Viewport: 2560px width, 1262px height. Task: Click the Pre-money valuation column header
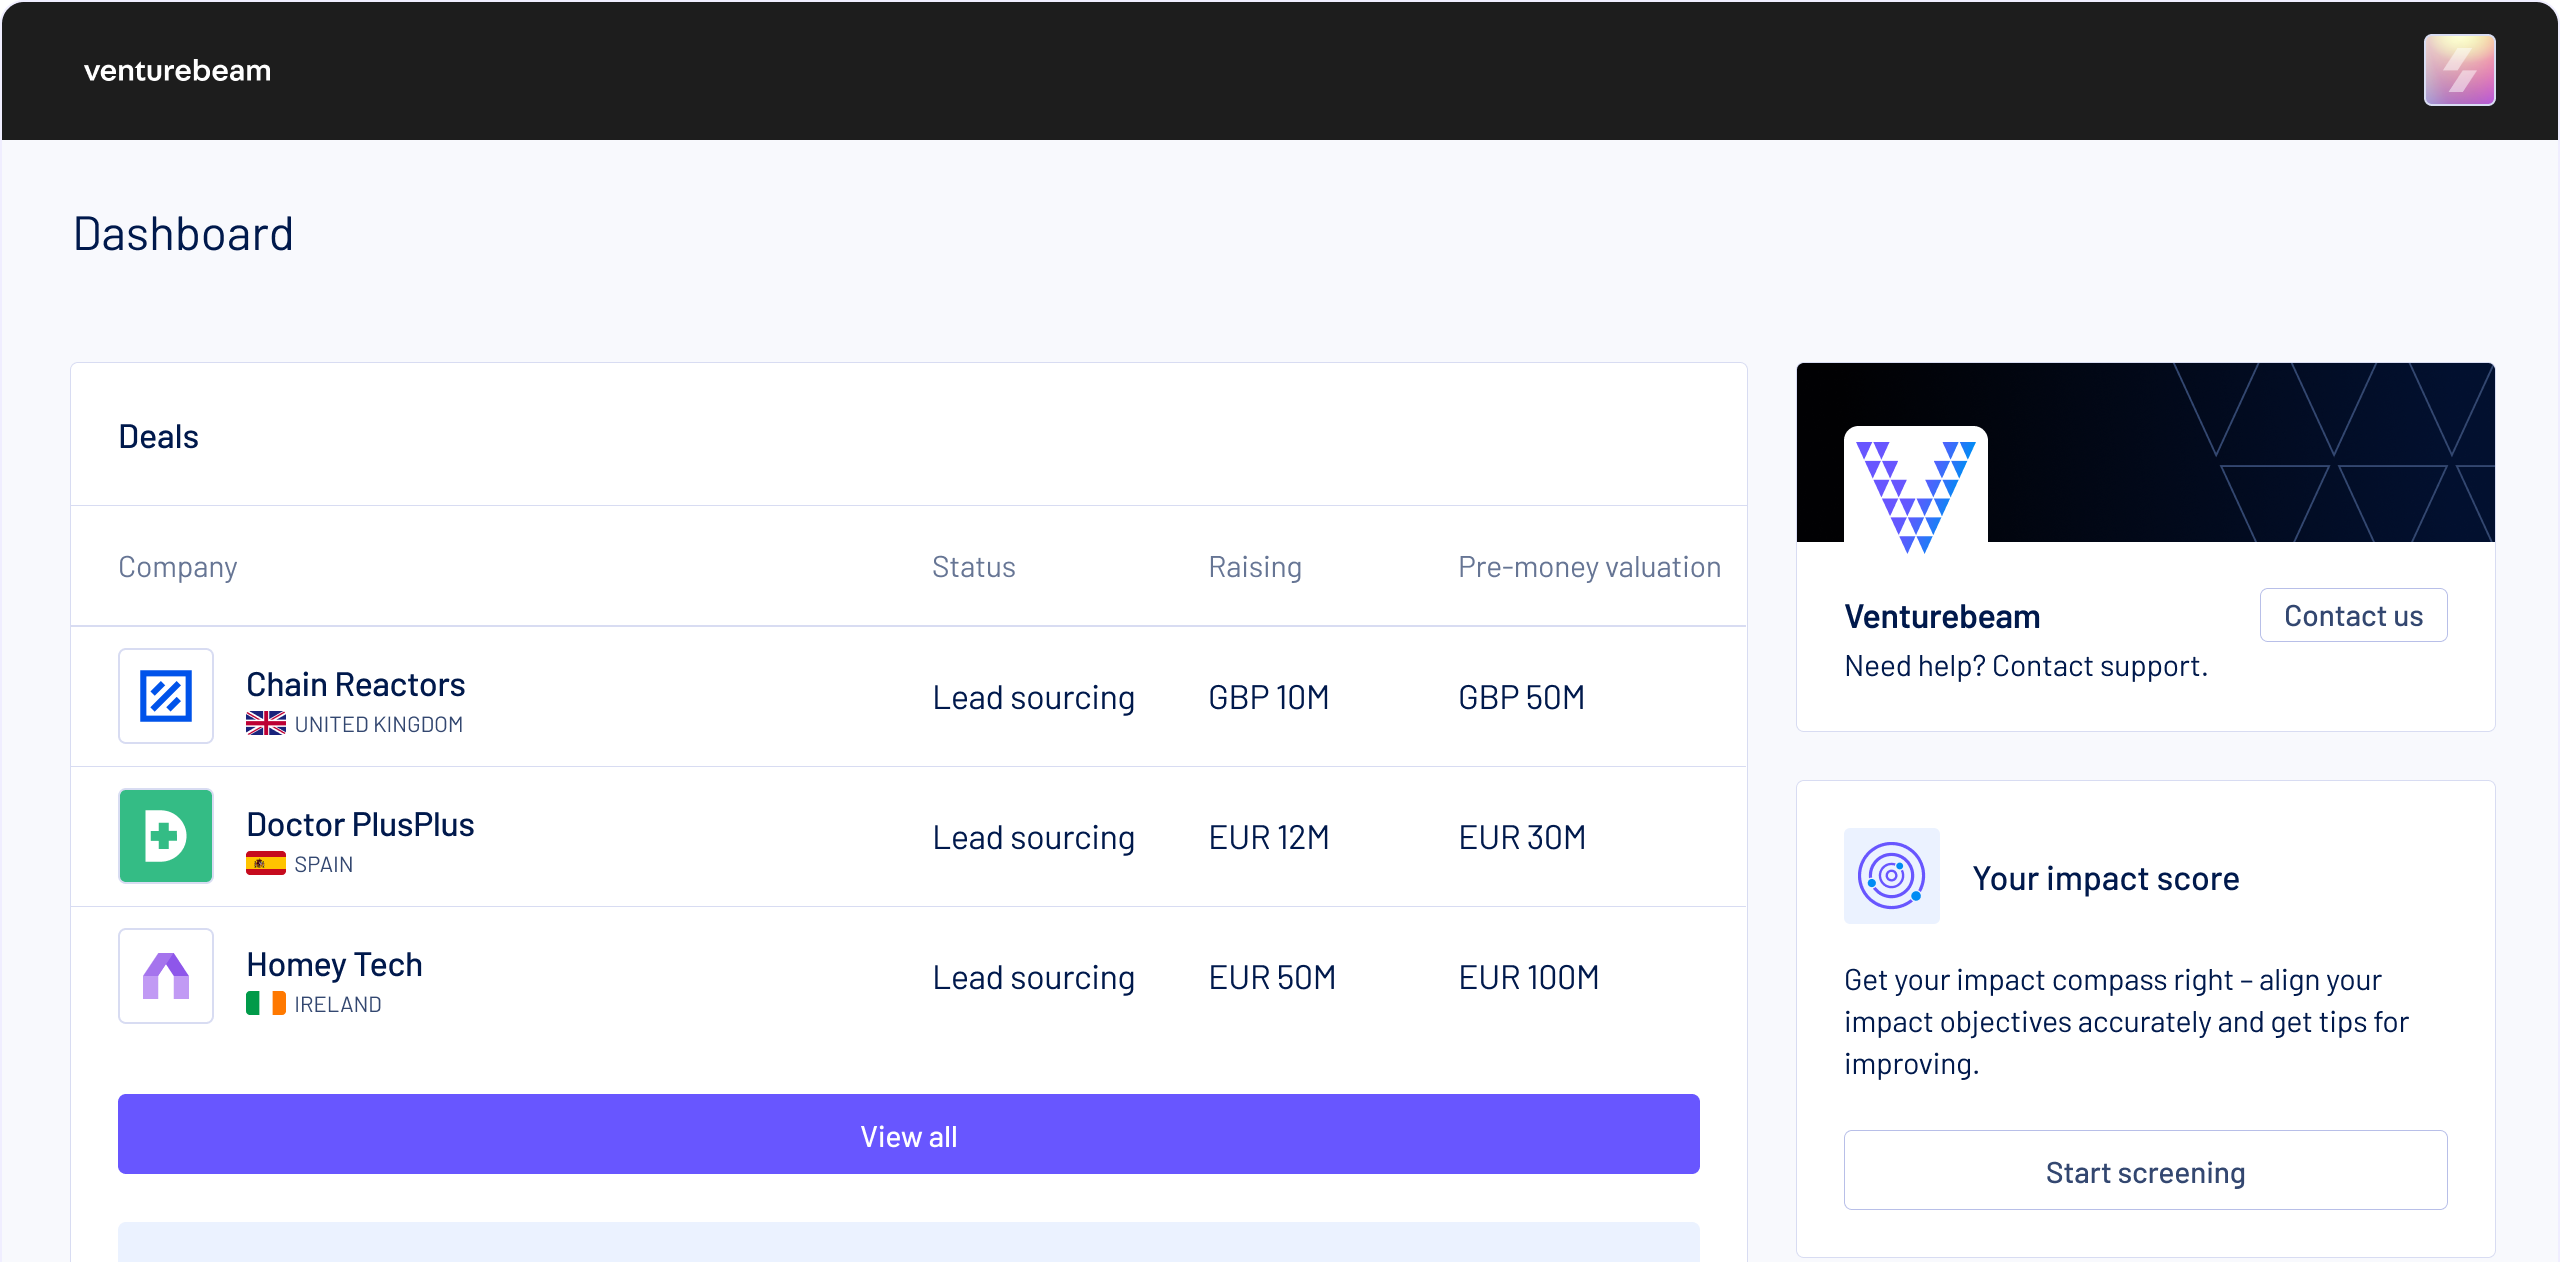(x=1589, y=567)
